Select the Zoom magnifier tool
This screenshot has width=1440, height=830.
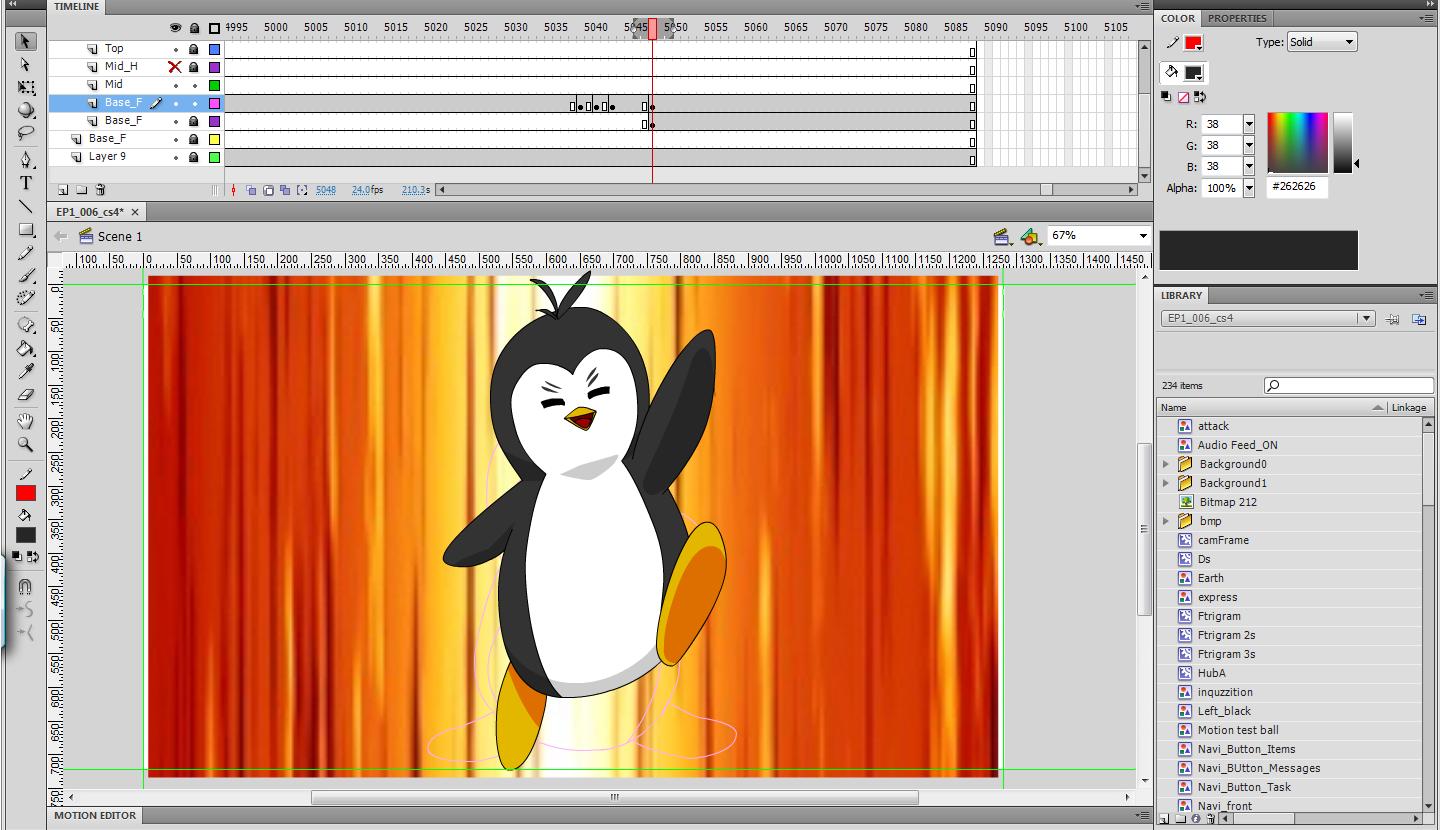click(x=26, y=444)
